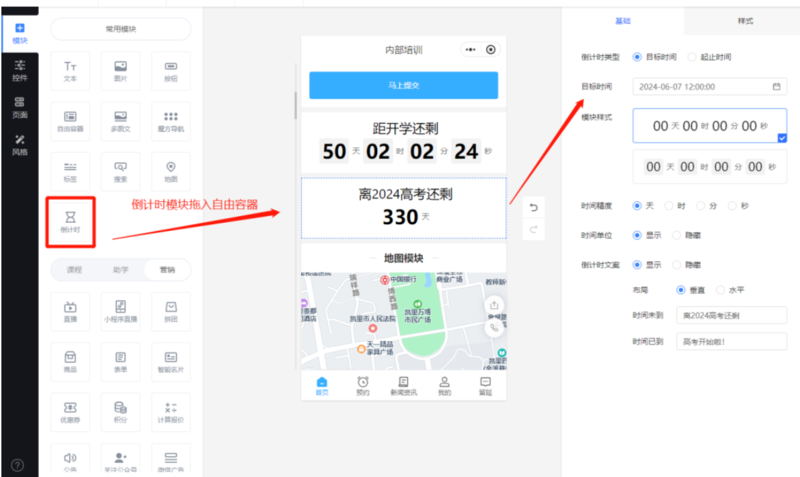Screen dimensions: 800x477
Task: Expand the 常用模块 common modules section
Action: click(x=120, y=29)
